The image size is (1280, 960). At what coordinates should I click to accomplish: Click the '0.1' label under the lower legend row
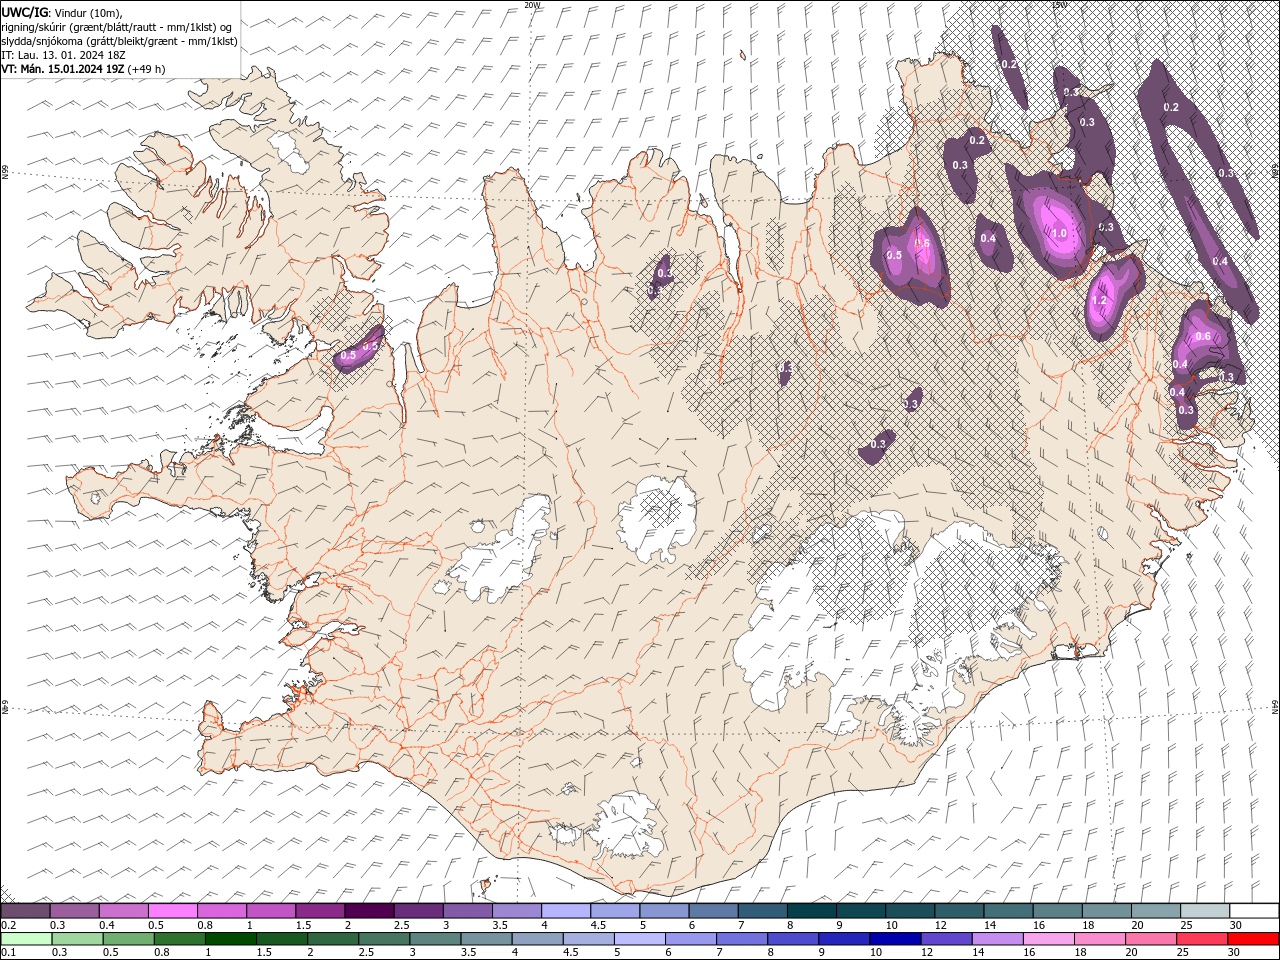click(x=8, y=952)
